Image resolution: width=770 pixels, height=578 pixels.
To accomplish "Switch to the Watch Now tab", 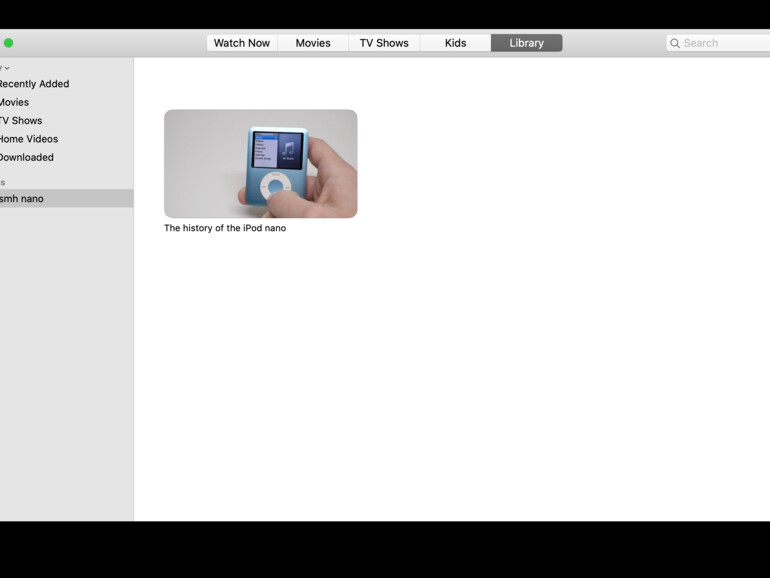I will pos(242,43).
